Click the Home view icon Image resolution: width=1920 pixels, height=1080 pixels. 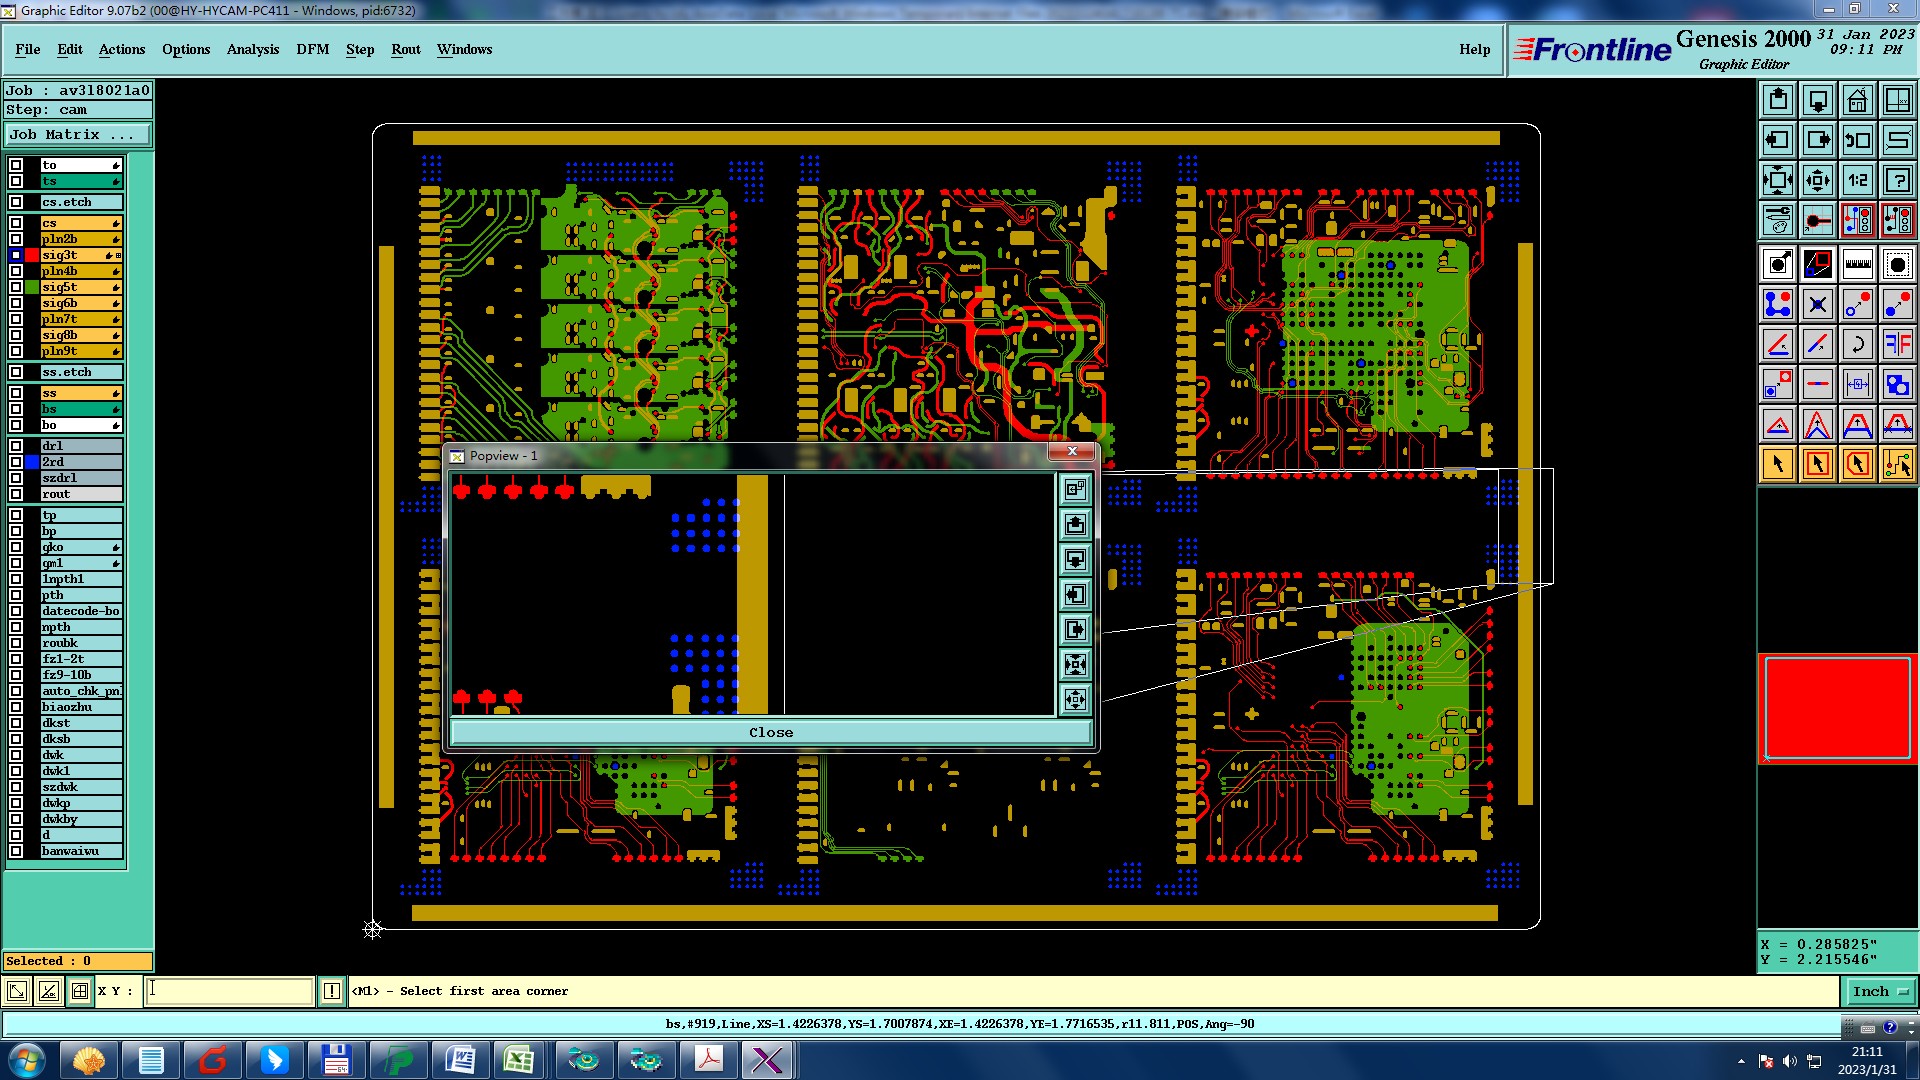pos(1857,100)
